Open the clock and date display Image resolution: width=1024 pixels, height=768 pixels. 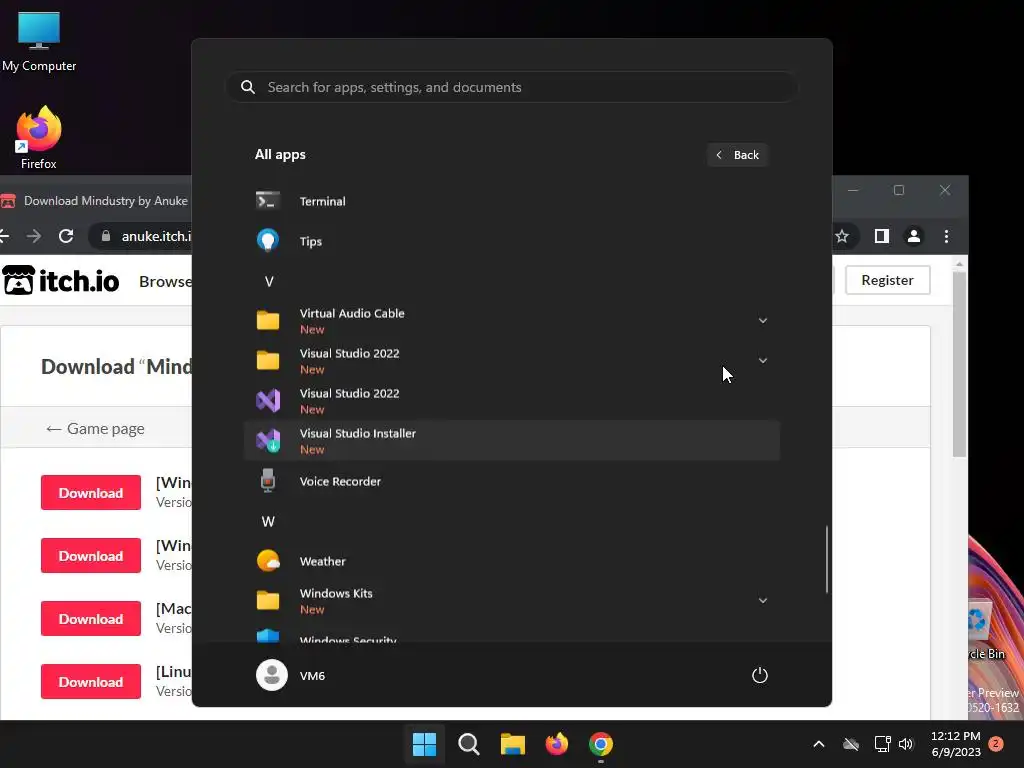(955, 744)
